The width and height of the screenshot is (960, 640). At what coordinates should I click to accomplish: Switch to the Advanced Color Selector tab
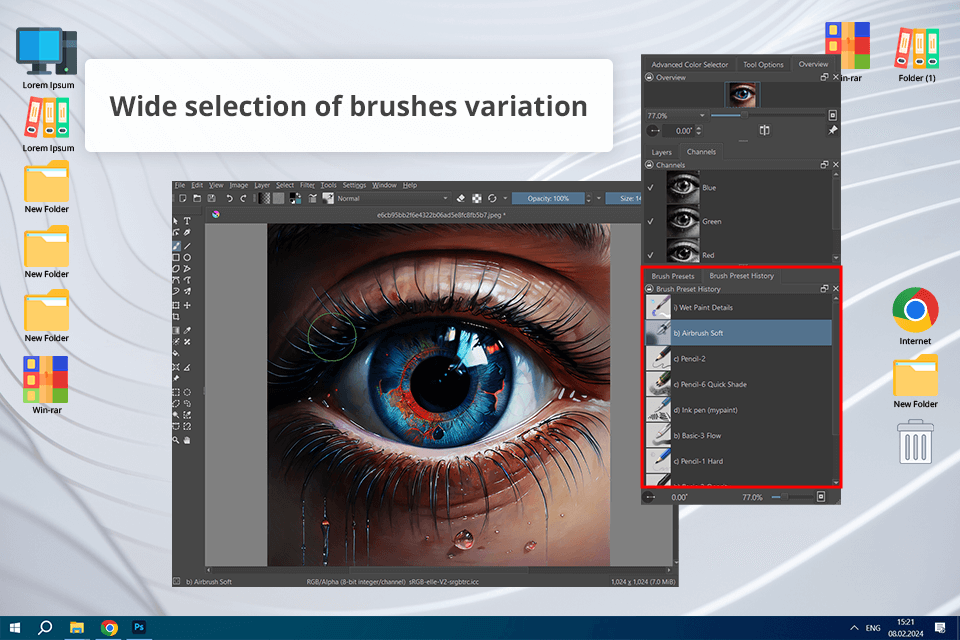click(x=689, y=64)
